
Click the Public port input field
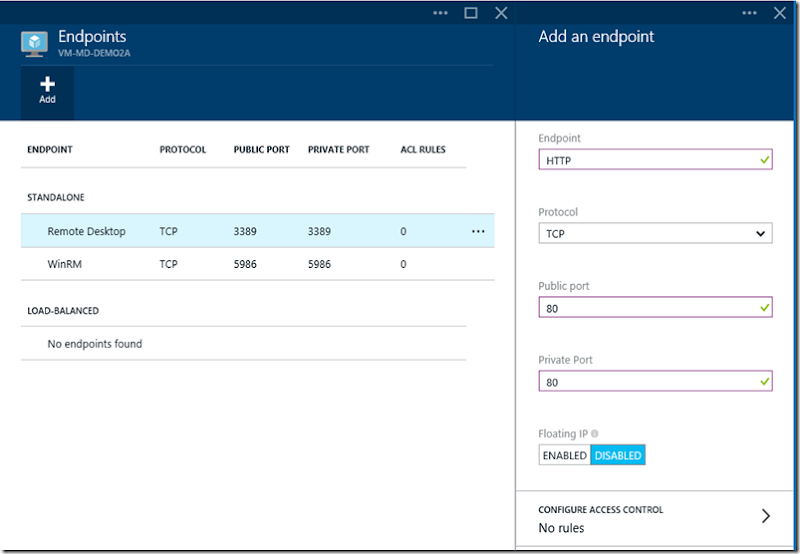(x=647, y=308)
